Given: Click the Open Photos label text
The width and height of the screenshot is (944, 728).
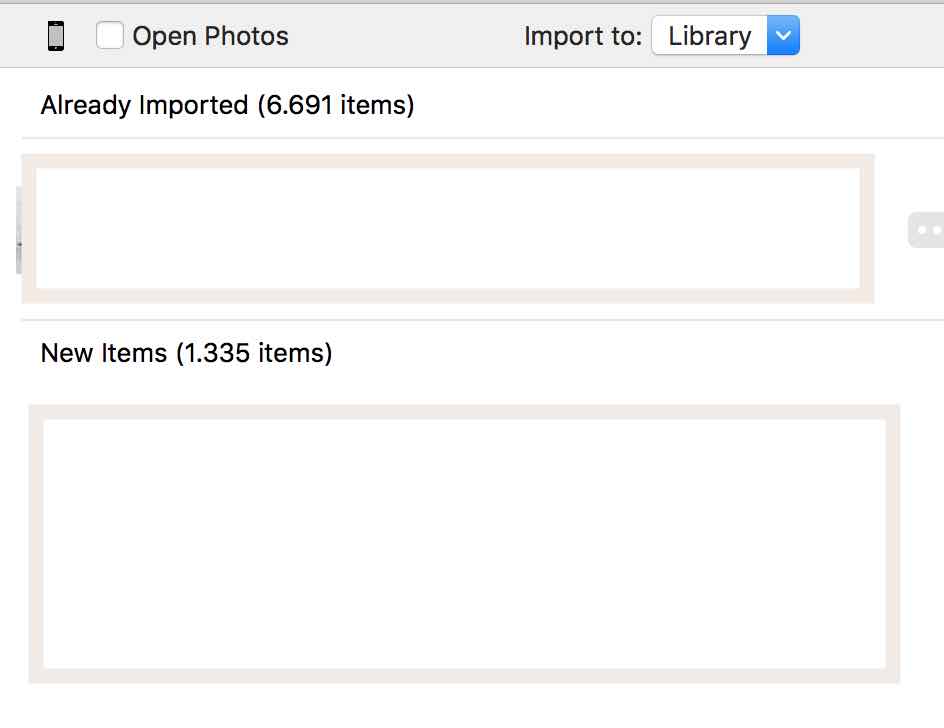Looking at the screenshot, I should tap(210, 36).
